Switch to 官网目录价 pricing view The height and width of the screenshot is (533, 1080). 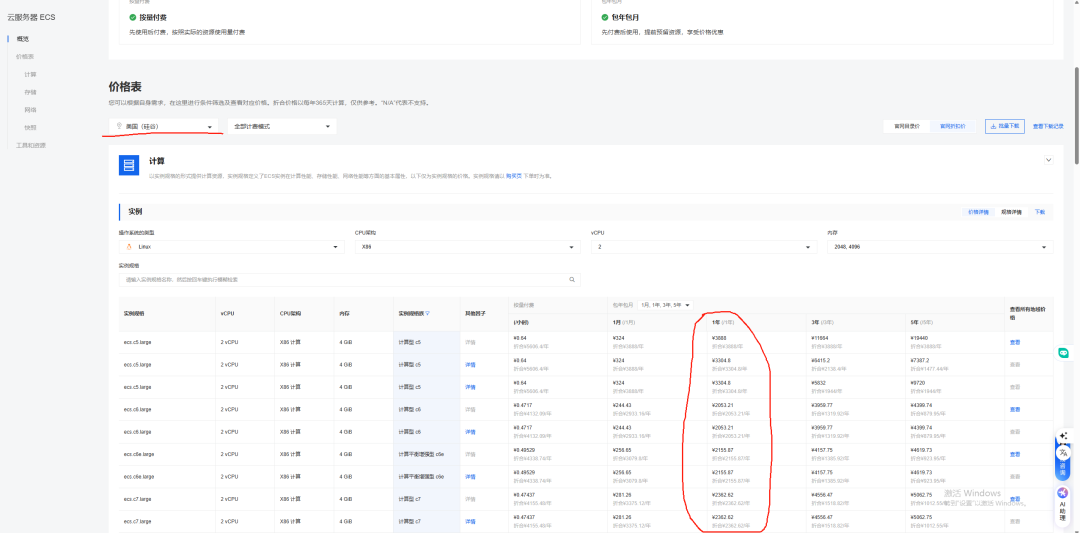click(x=907, y=126)
